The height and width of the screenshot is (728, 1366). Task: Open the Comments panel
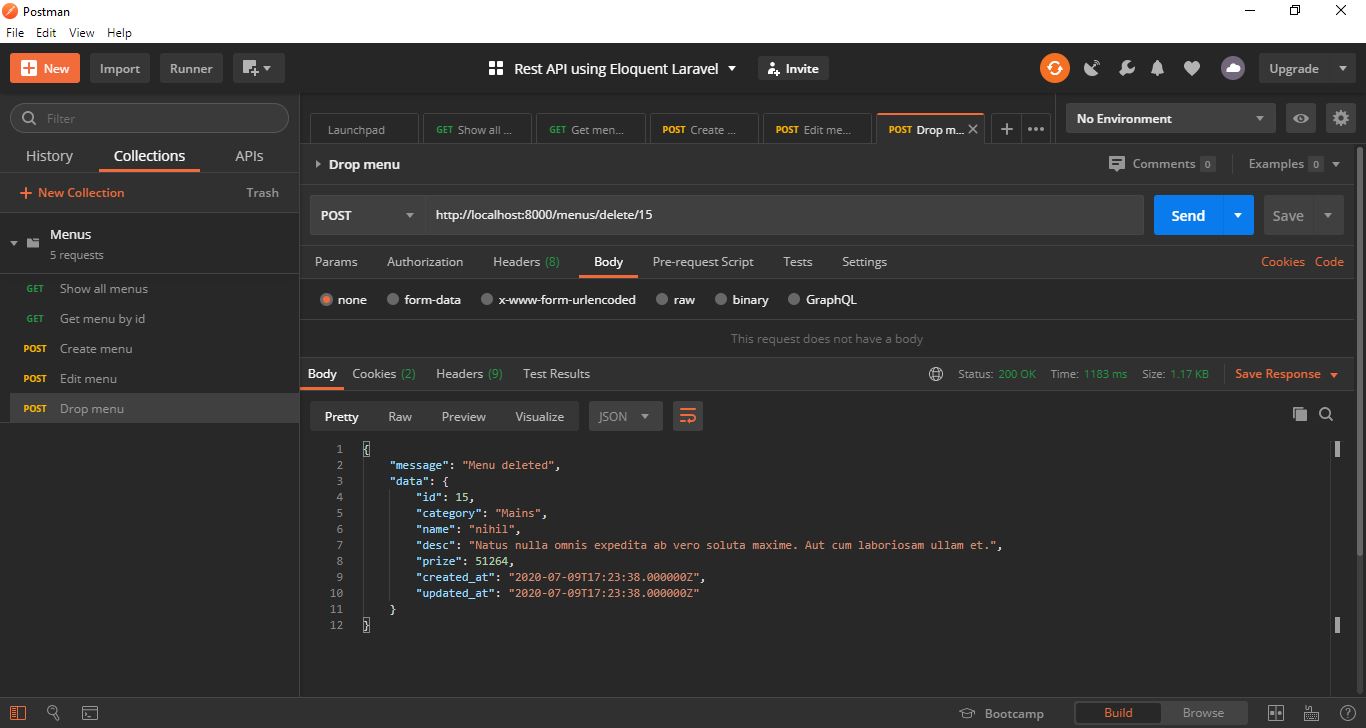coord(1162,164)
